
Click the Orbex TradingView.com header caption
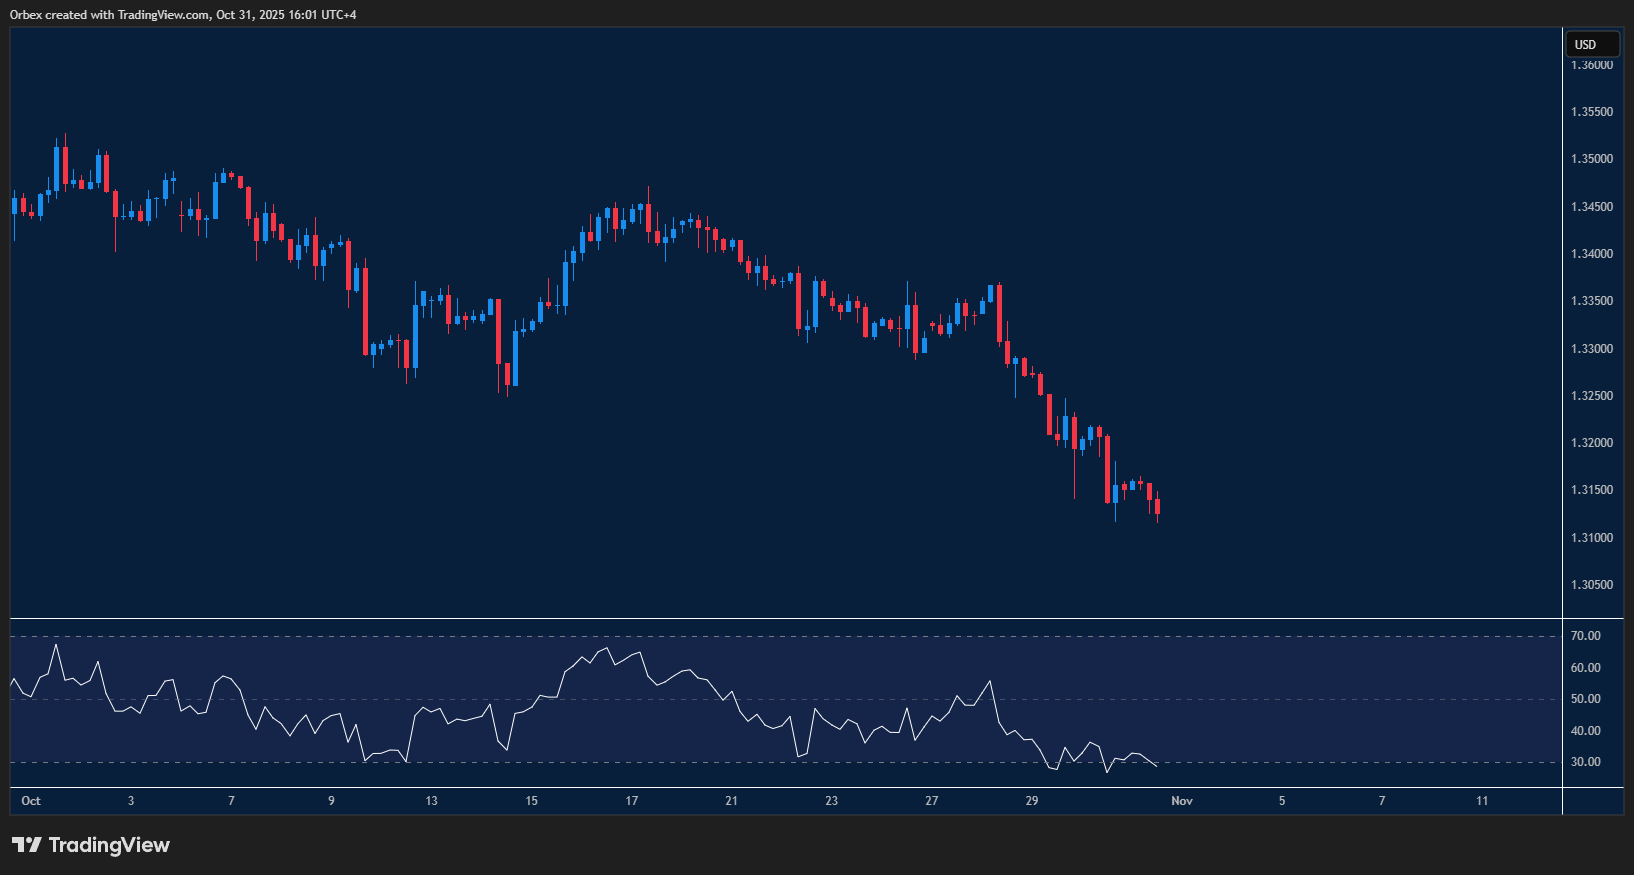pos(183,15)
